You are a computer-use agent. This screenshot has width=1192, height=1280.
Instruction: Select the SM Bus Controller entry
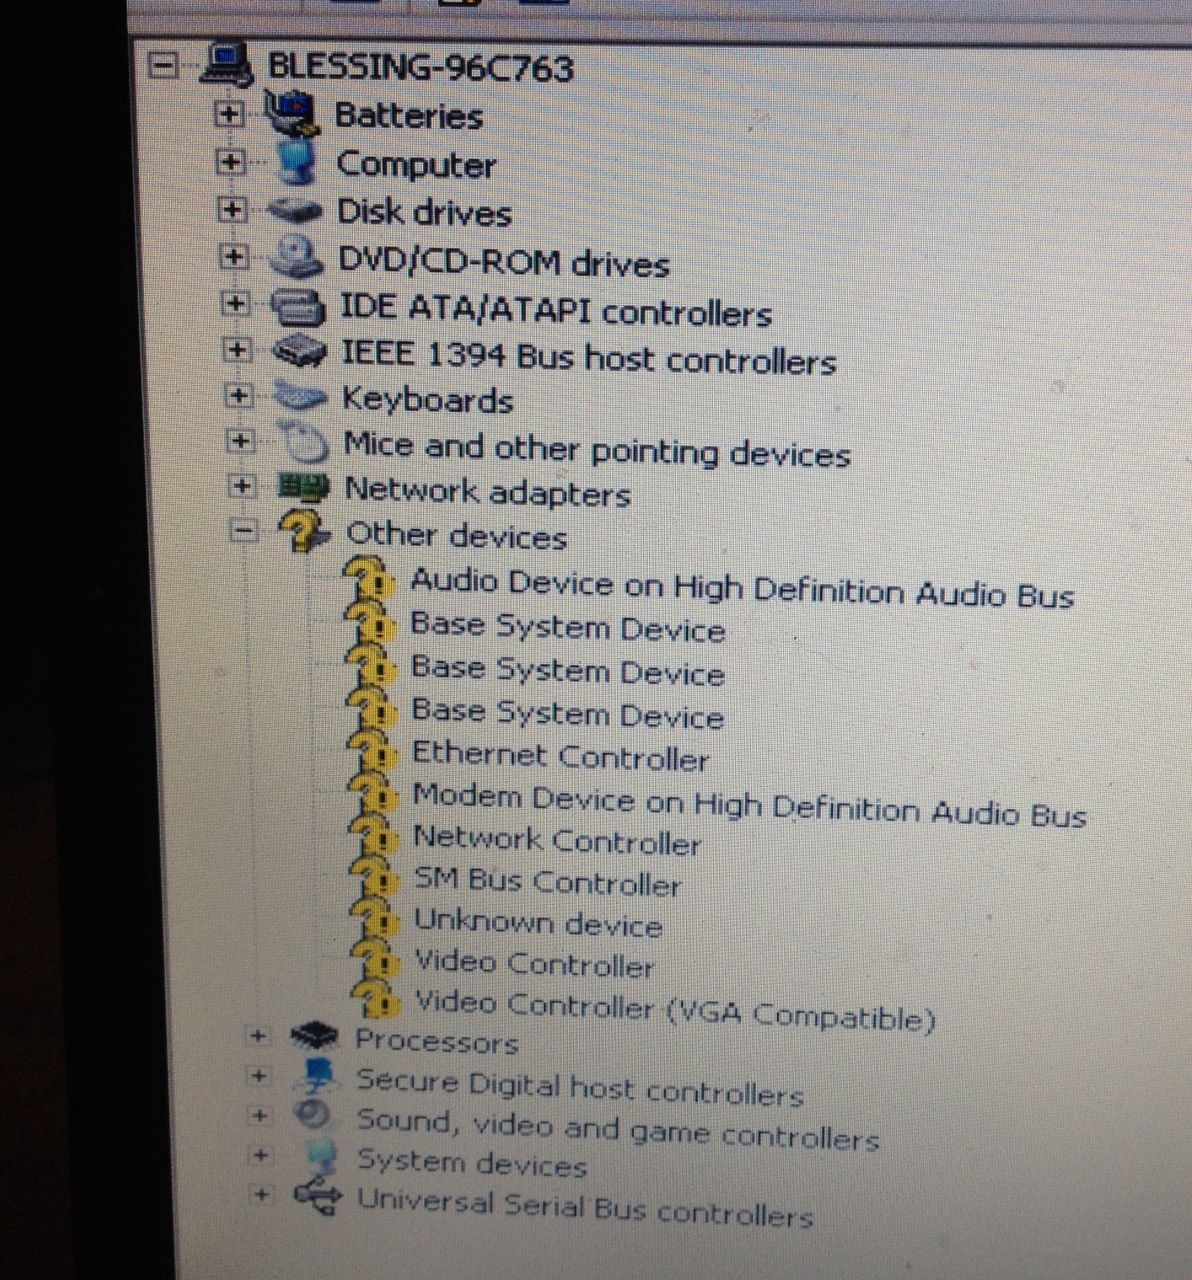pos(548,881)
